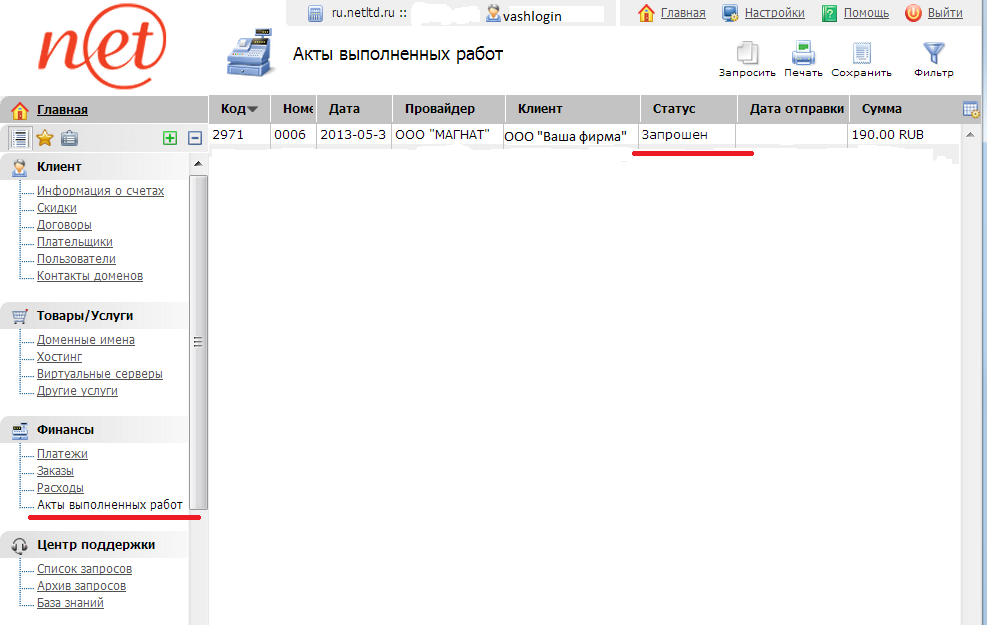Screen dimensions: 987x625
Task: Click the Выйти logout link
Action: 944,13
